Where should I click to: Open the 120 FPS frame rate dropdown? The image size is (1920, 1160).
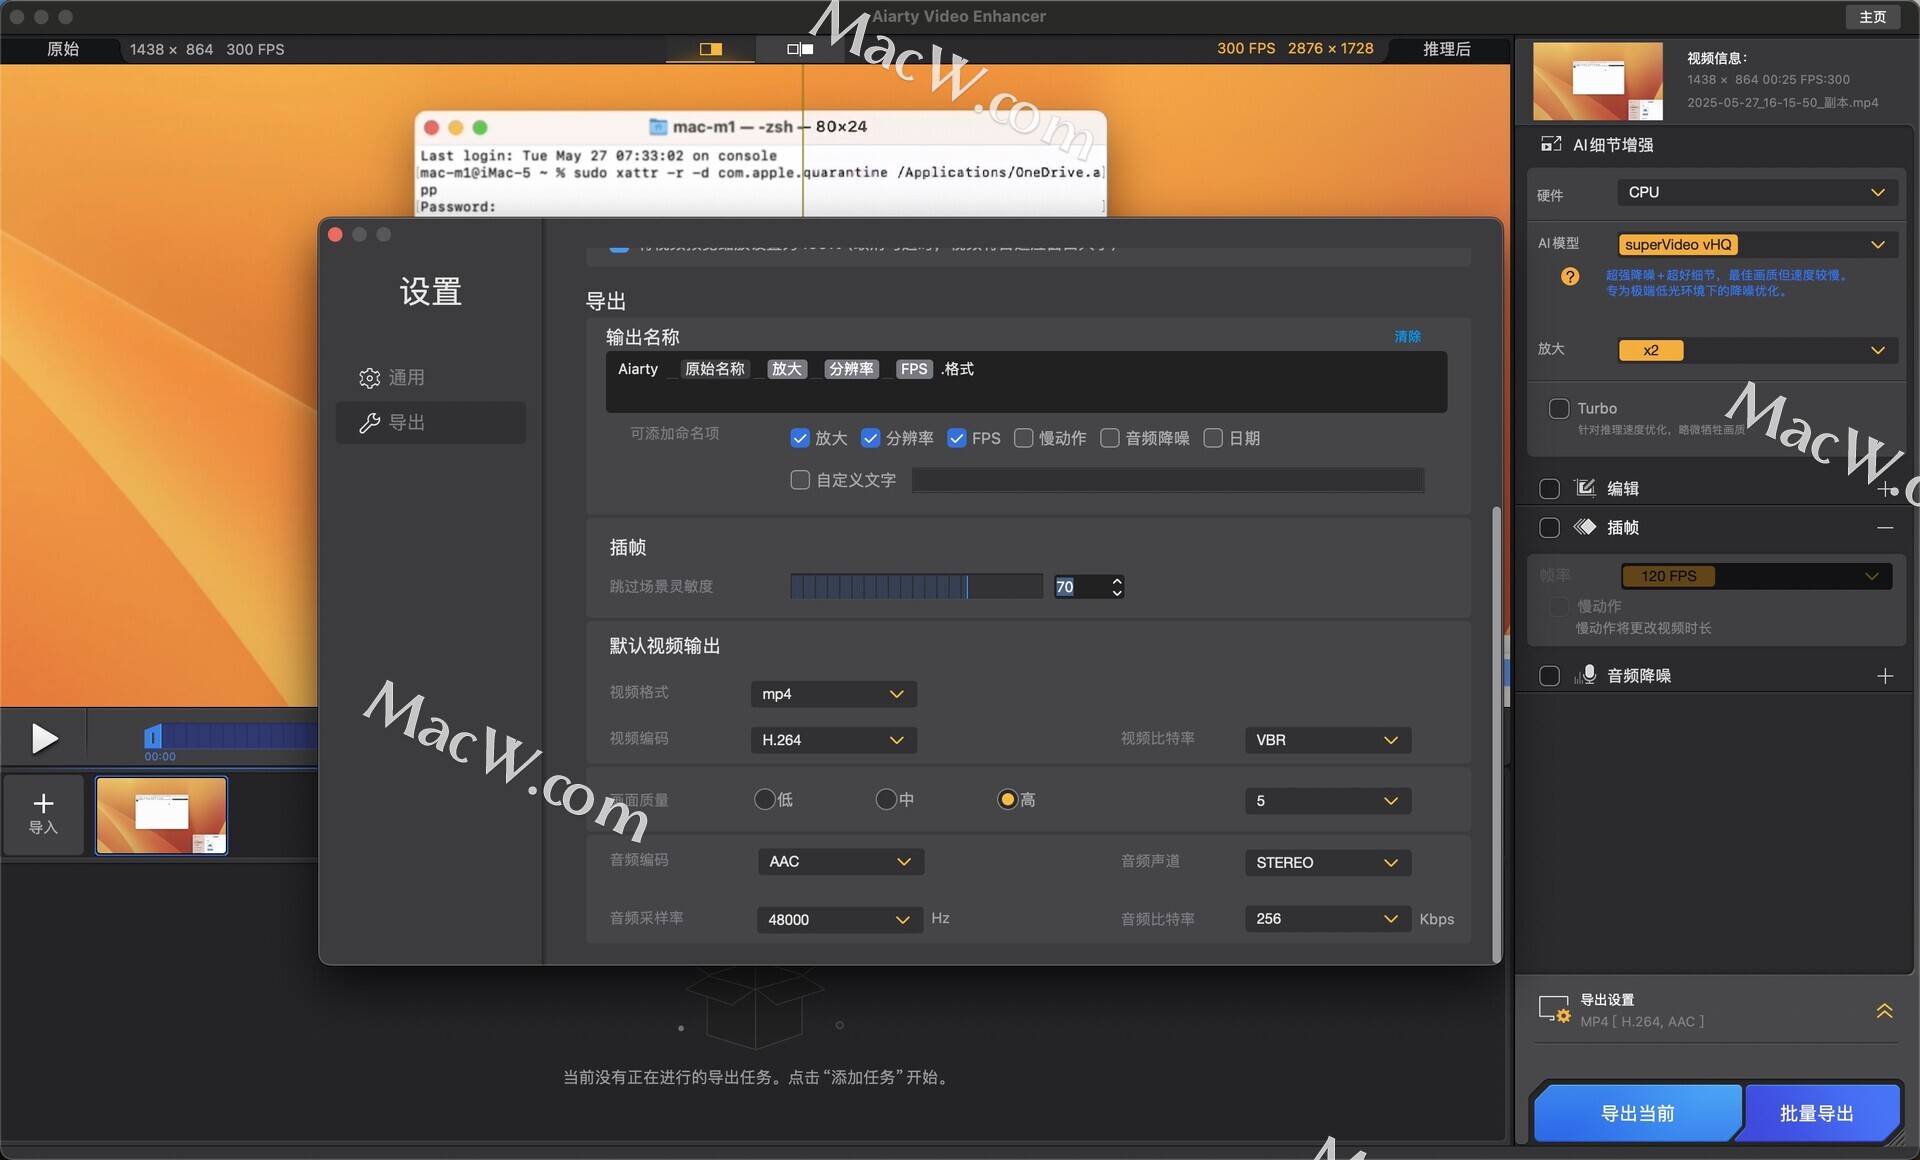[x=1756, y=576]
